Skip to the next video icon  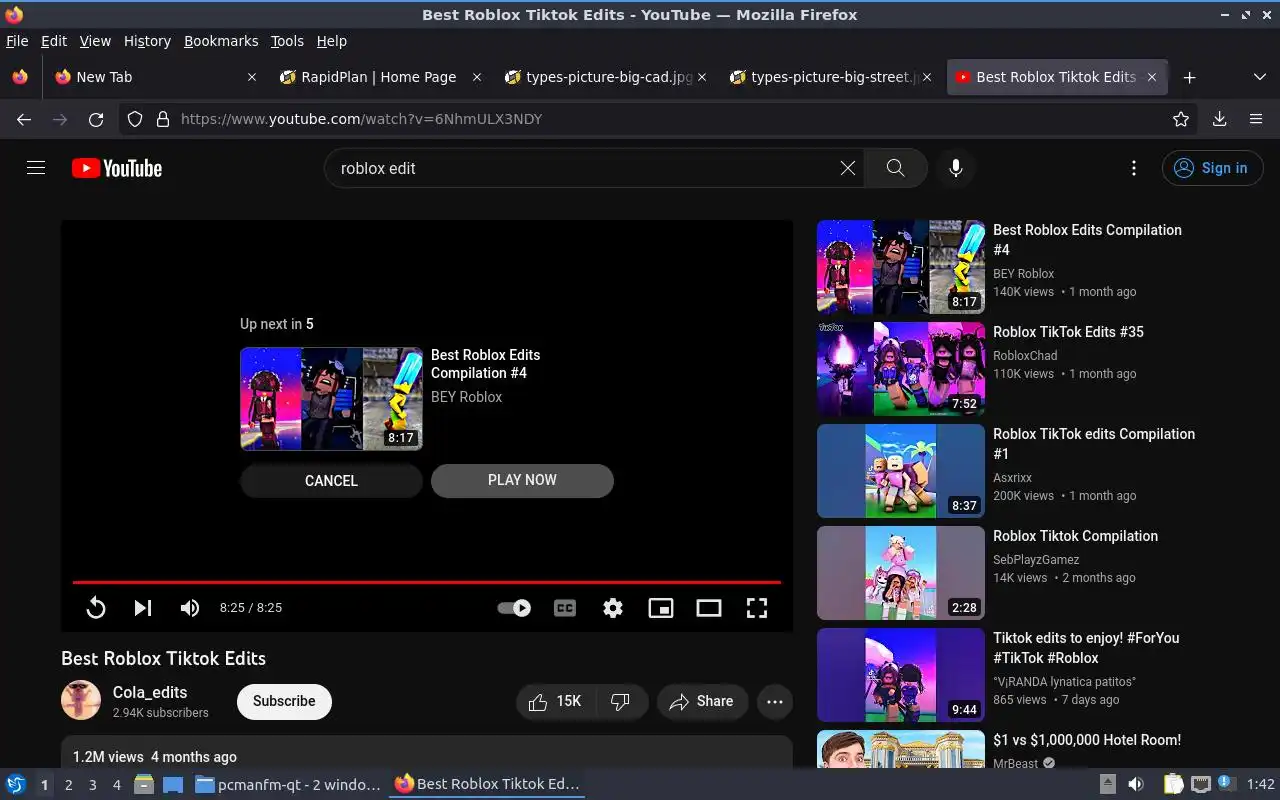[x=143, y=607]
